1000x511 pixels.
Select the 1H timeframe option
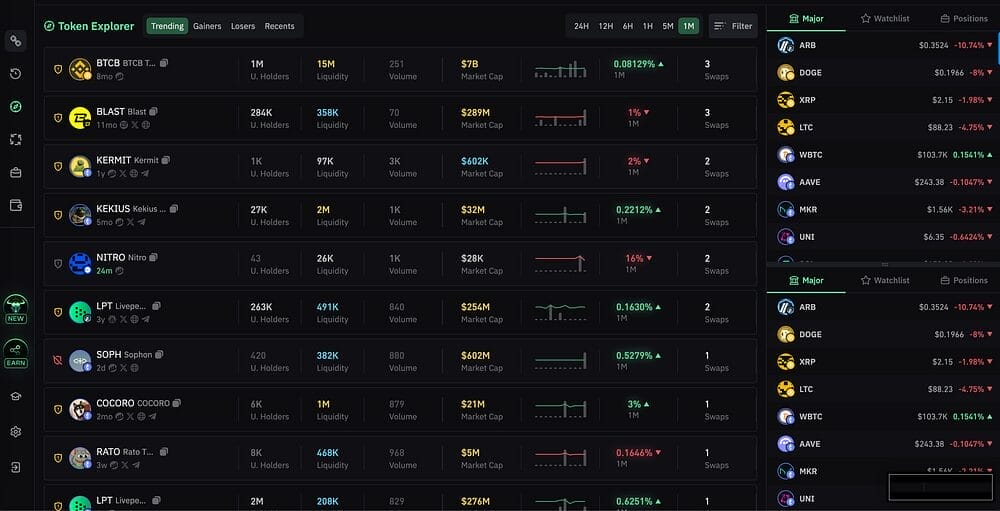point(648,26)
